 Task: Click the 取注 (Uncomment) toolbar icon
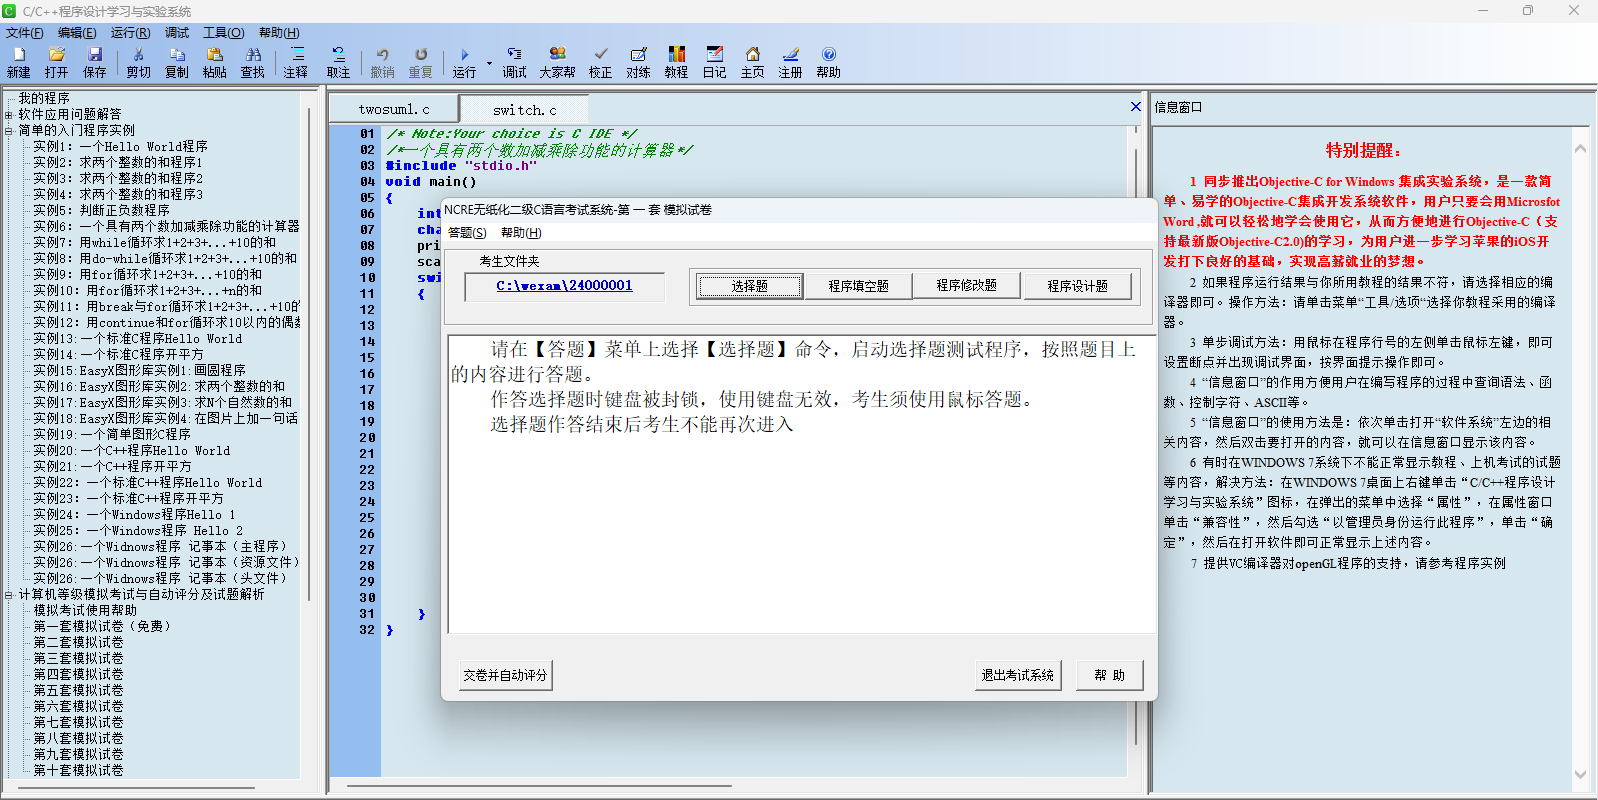tap(339, 62)
